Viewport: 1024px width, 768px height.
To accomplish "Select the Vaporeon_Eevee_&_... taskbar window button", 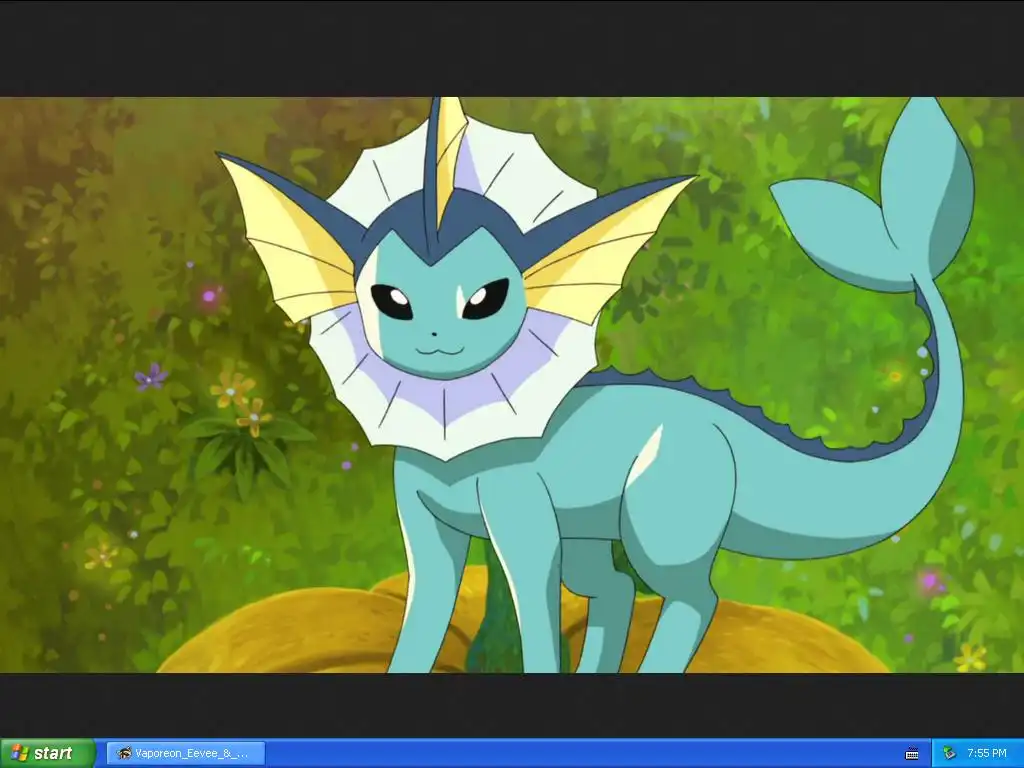I will pos(185,754).
